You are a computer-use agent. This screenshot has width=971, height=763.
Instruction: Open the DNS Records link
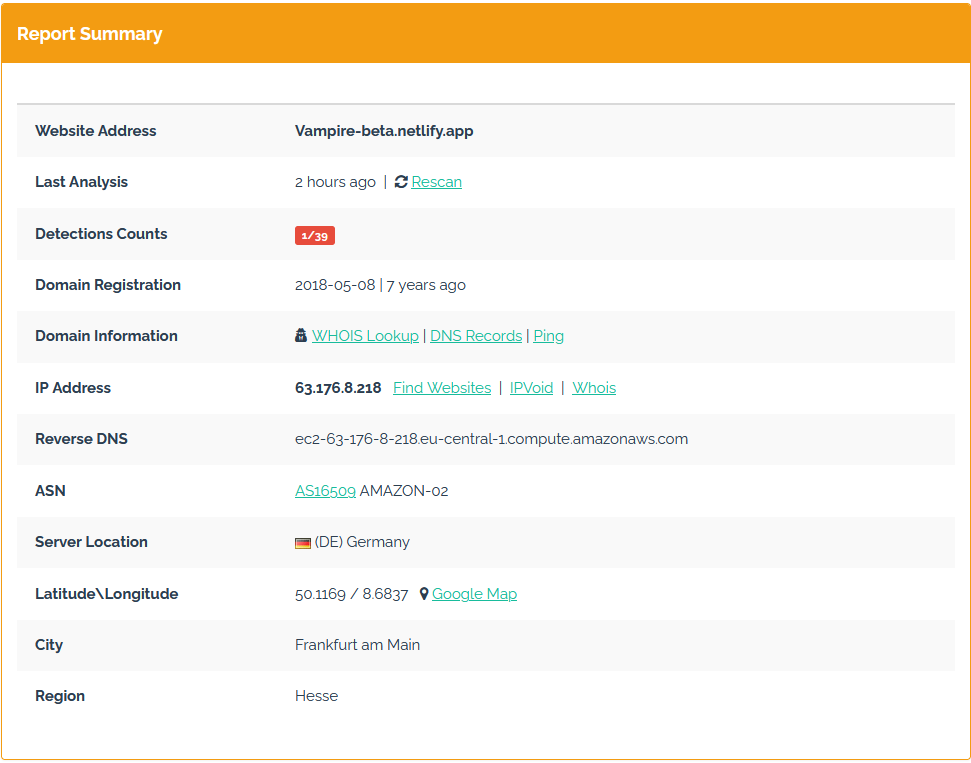click(476, 336)
